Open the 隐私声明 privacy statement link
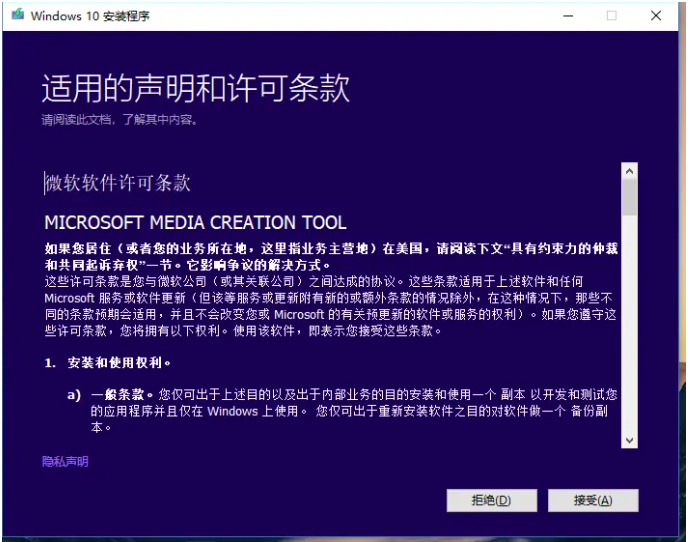The height and width of the screenshot is (542, 690). 65,461
